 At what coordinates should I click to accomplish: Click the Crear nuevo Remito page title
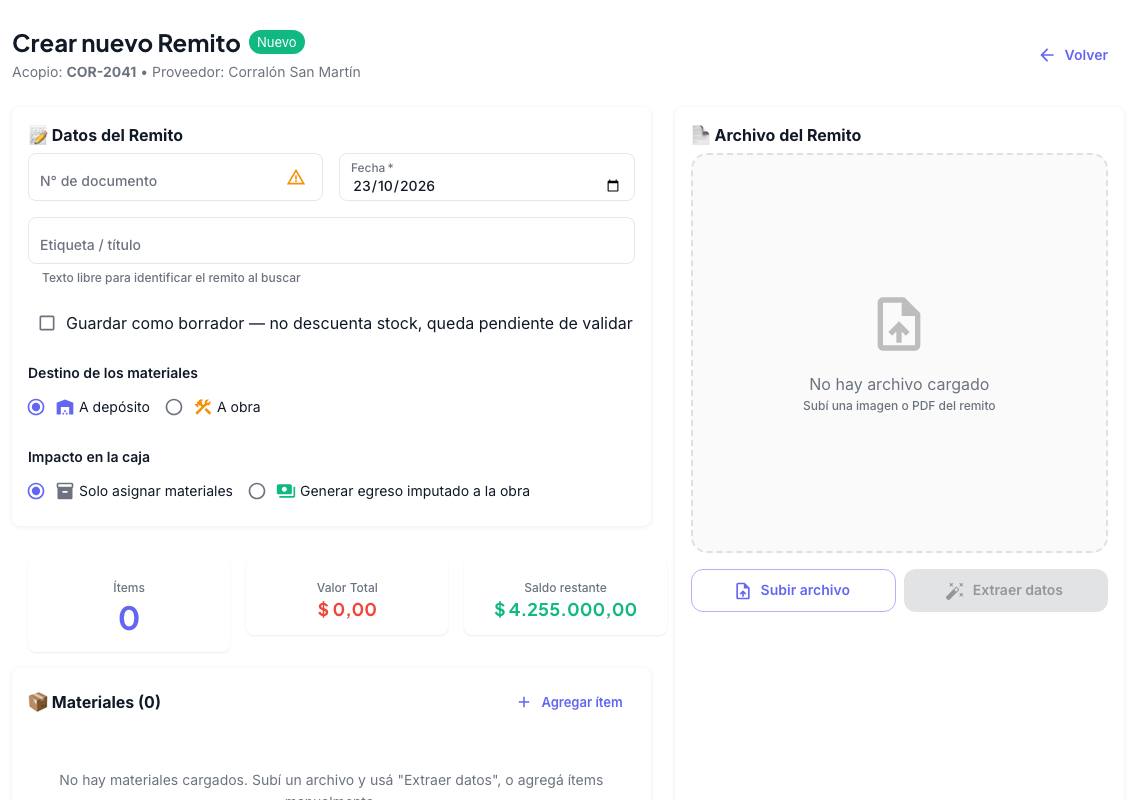[x=126, y=43]
